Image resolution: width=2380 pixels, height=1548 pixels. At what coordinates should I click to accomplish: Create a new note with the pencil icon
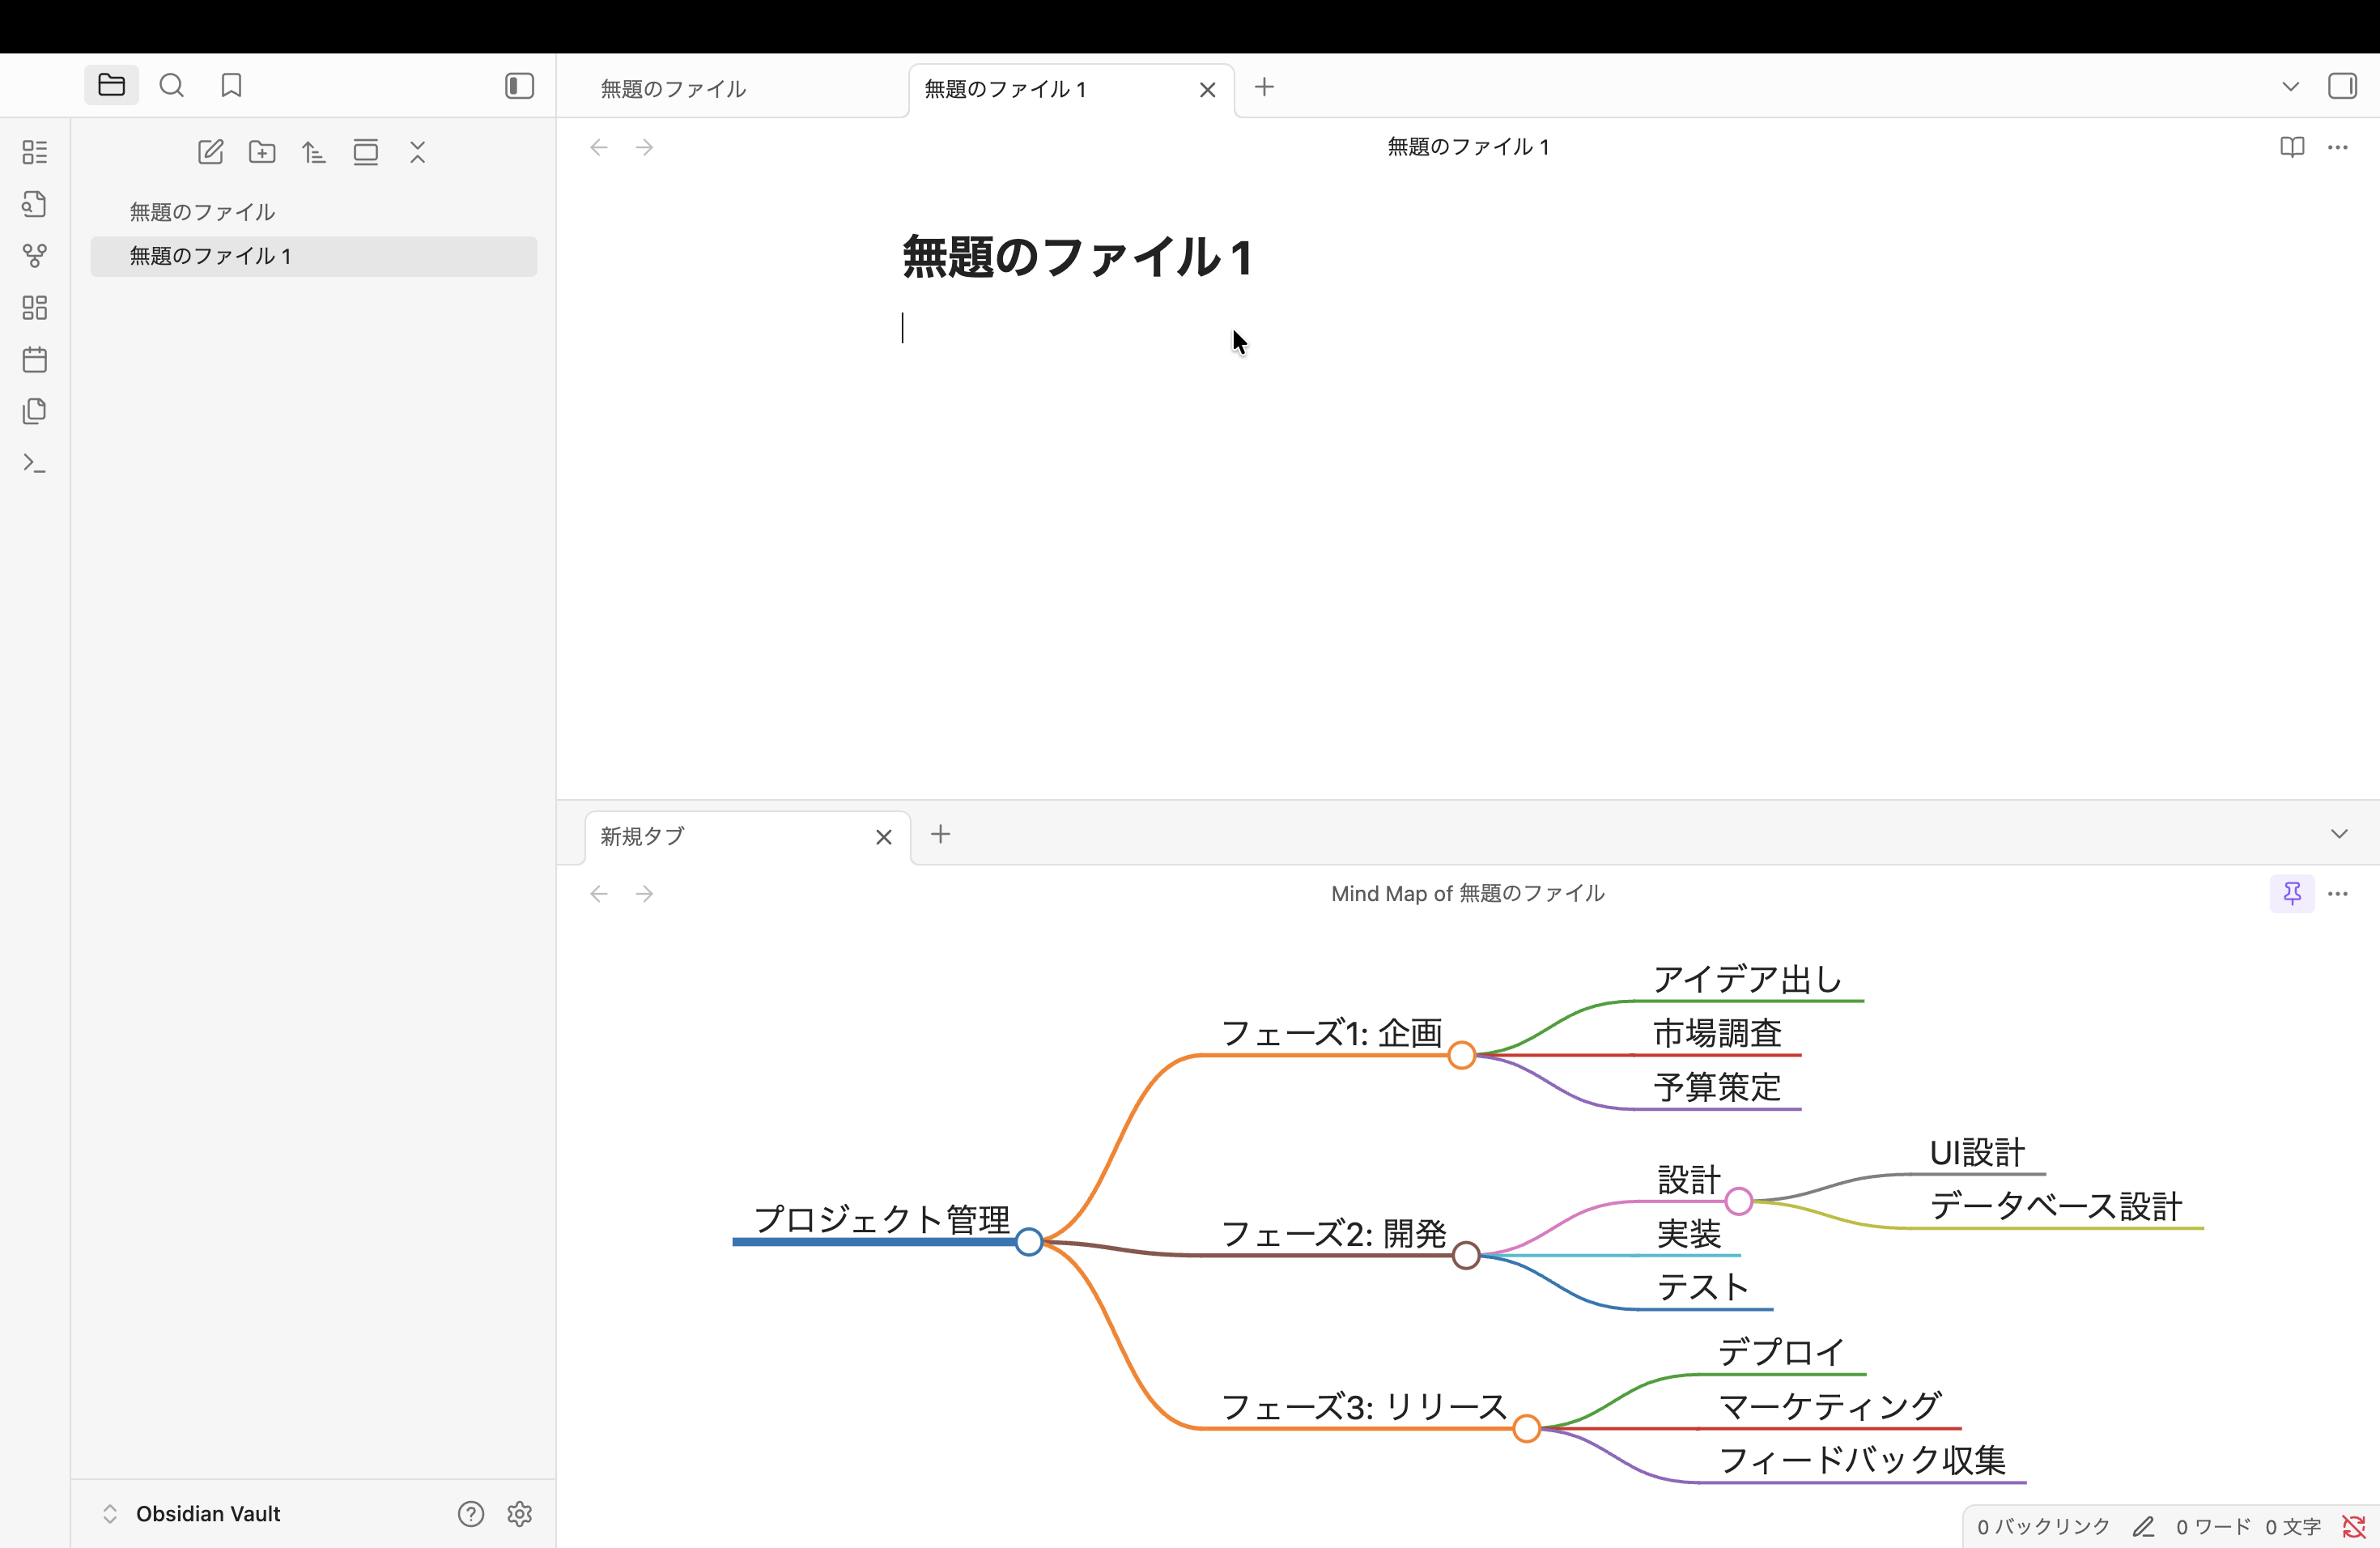click(210, 152)
